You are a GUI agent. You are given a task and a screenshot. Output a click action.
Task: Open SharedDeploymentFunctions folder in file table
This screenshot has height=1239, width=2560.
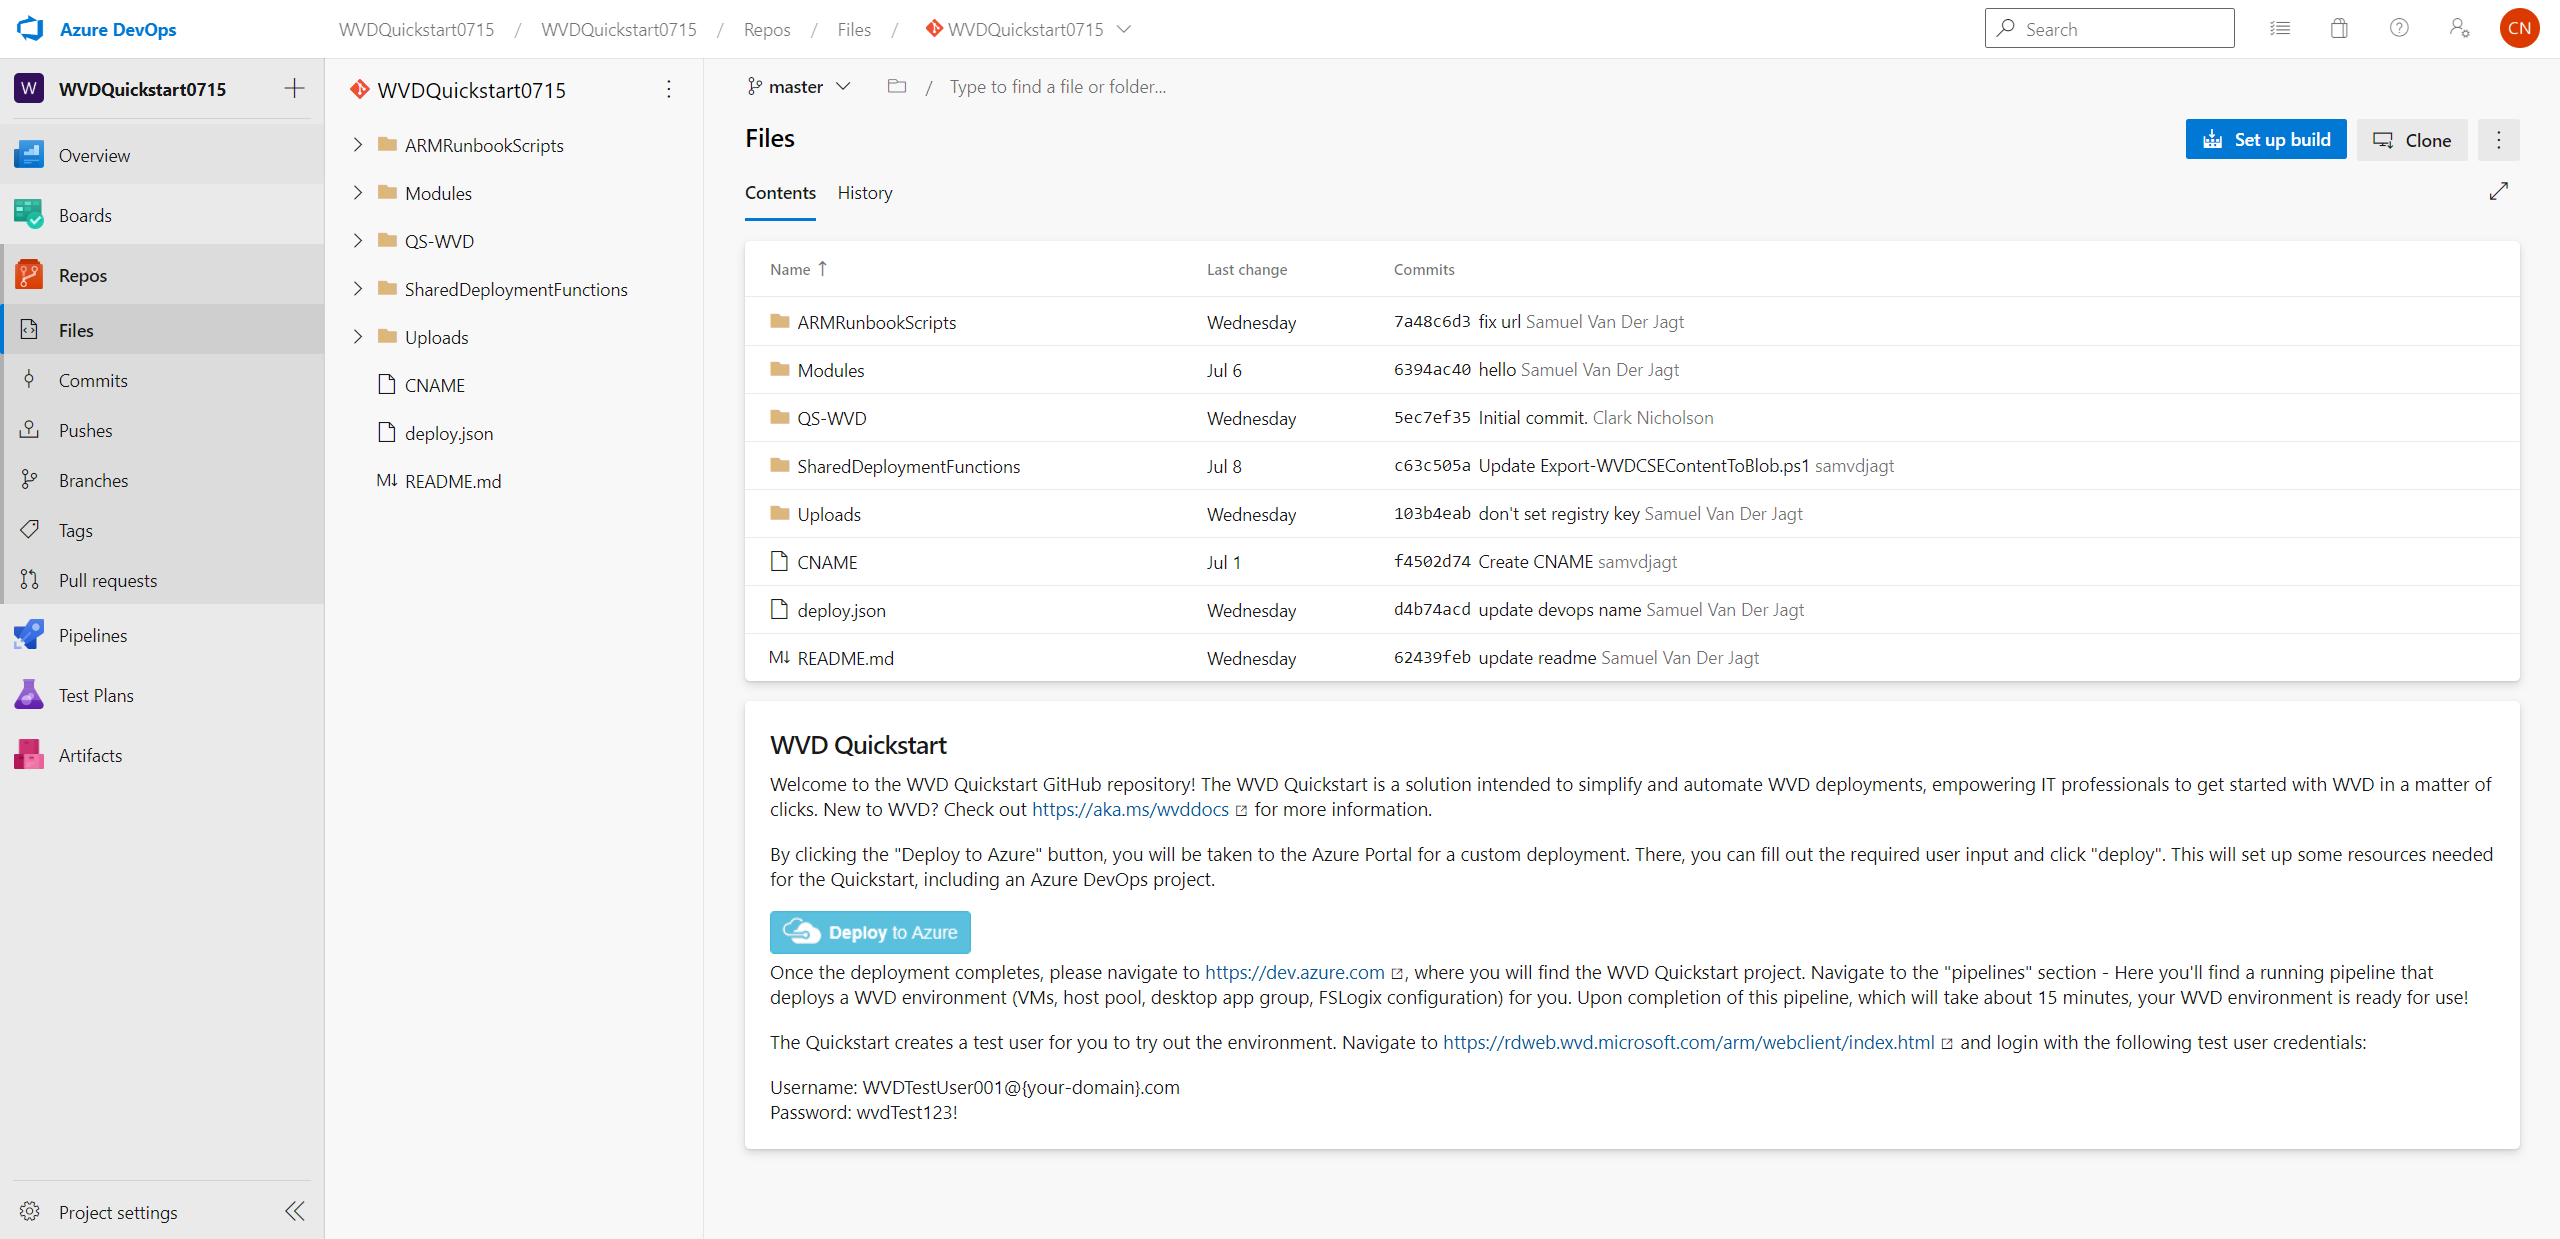908,466
